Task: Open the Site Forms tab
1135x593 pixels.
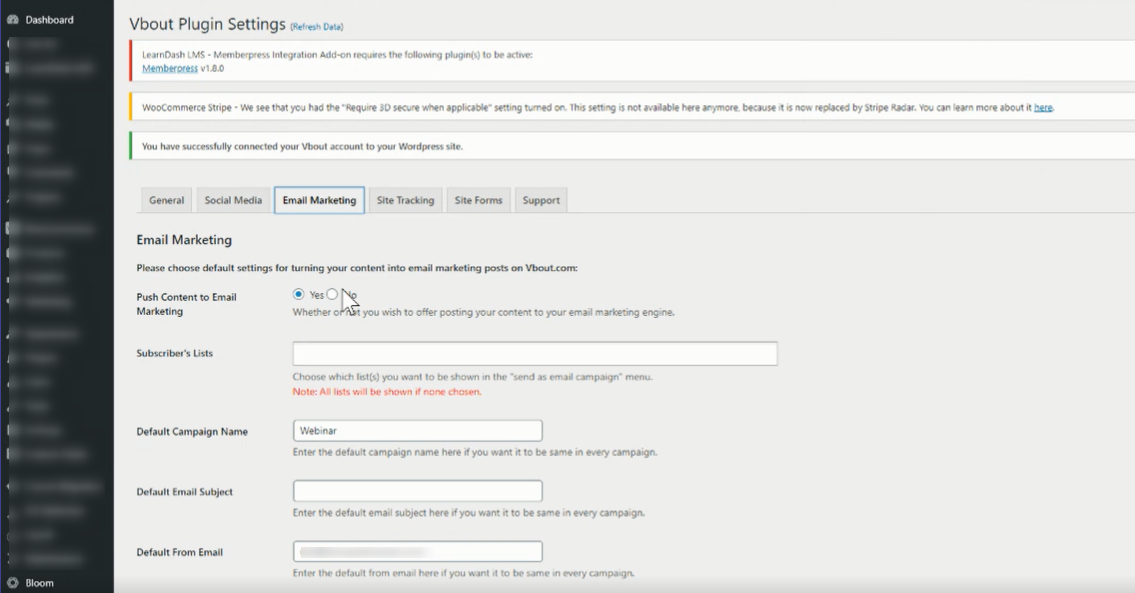Action: tap(478, 201)
